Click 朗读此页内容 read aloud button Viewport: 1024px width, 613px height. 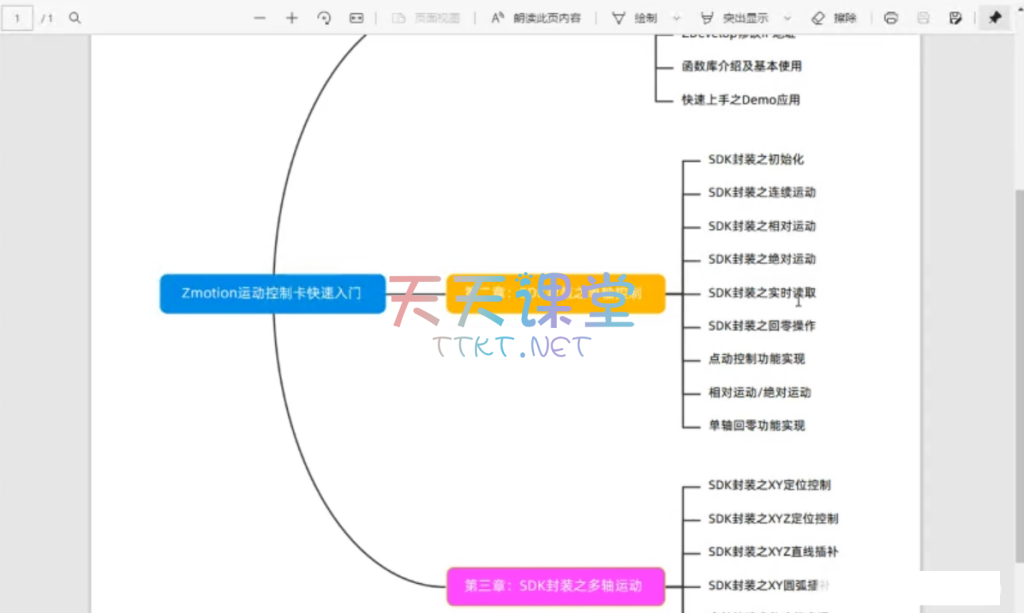[x=536, y=18]
